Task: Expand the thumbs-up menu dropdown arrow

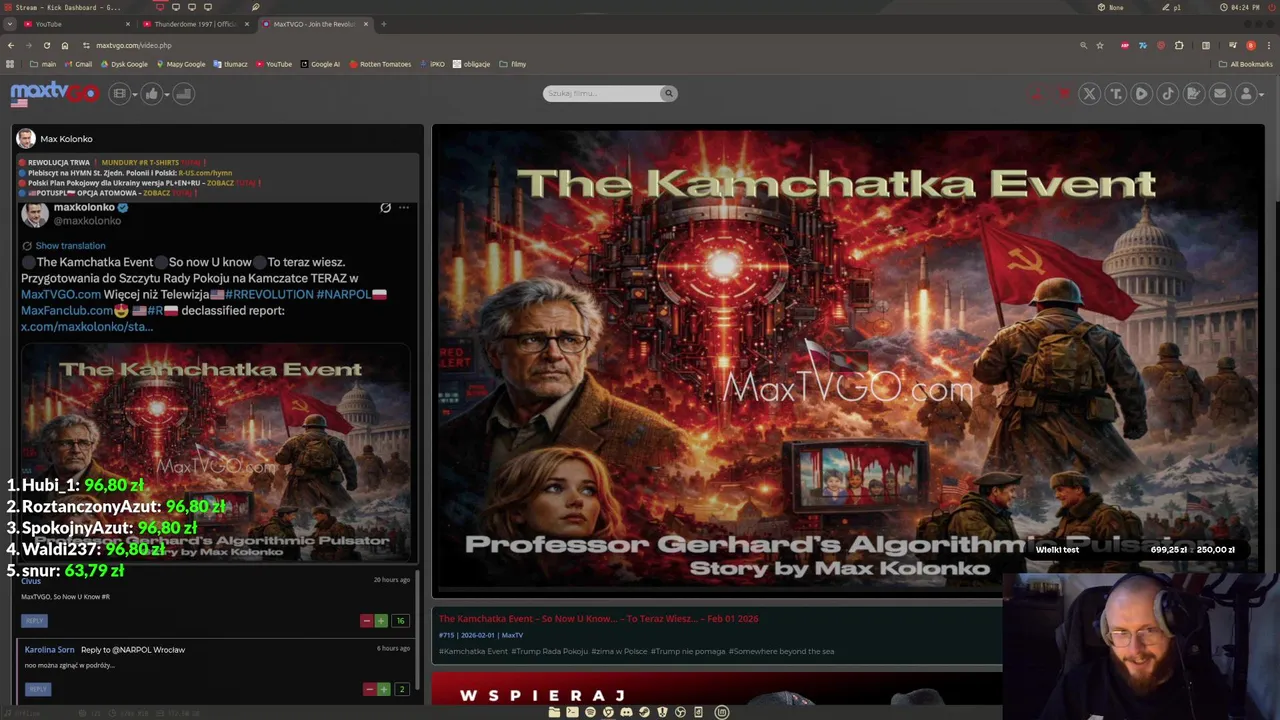Action: (167, 94)
